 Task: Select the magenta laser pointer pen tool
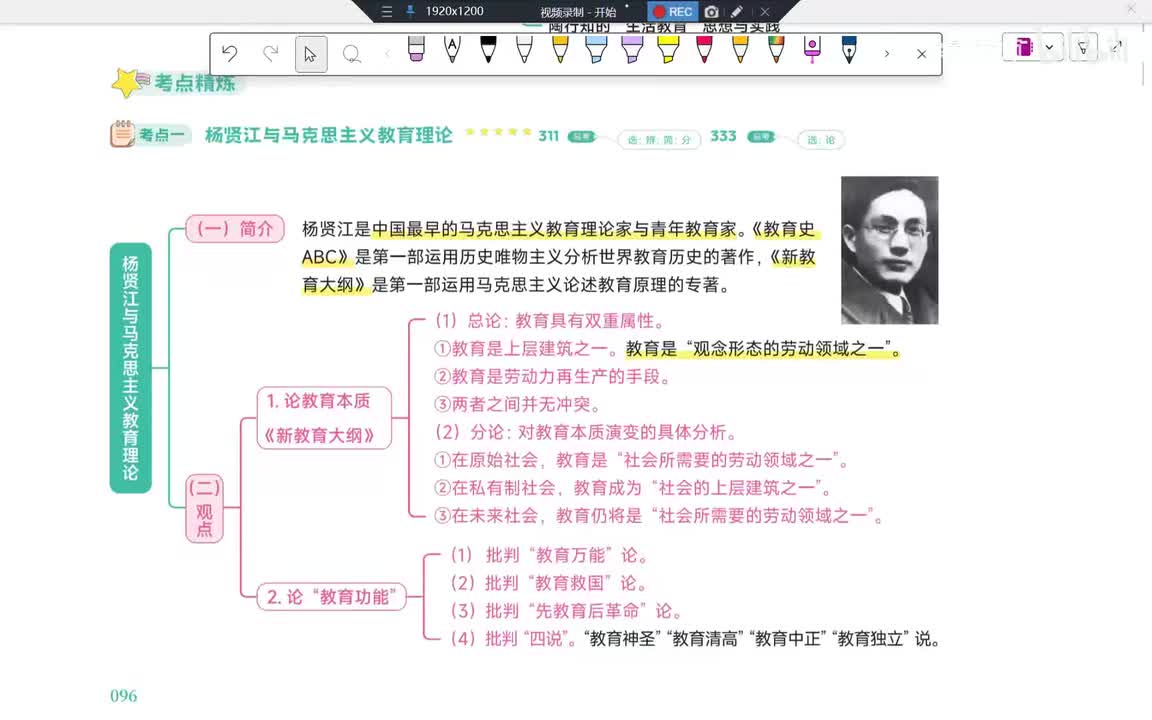click(x=812, y=49)
